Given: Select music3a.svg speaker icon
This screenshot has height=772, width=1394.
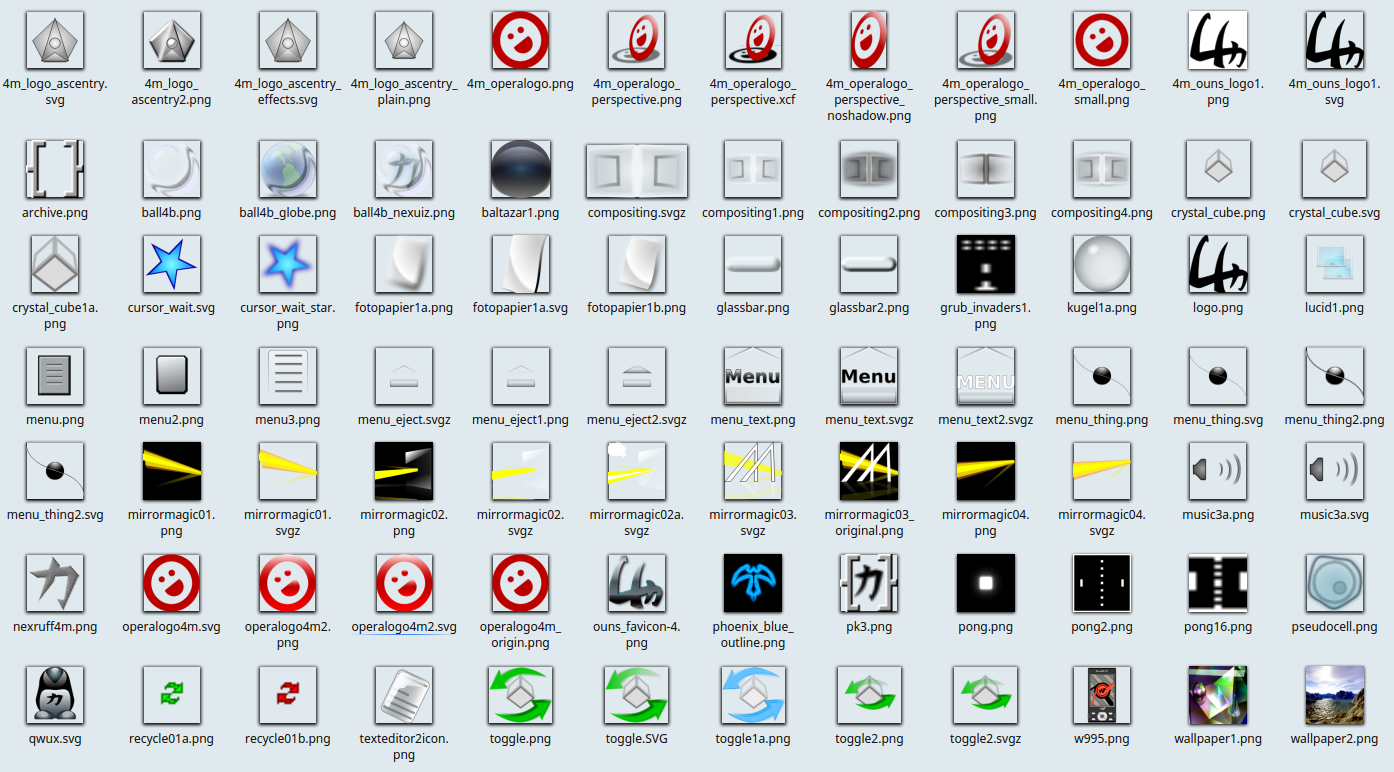Looking at the screenshot, I should [x=1334, y=471].
